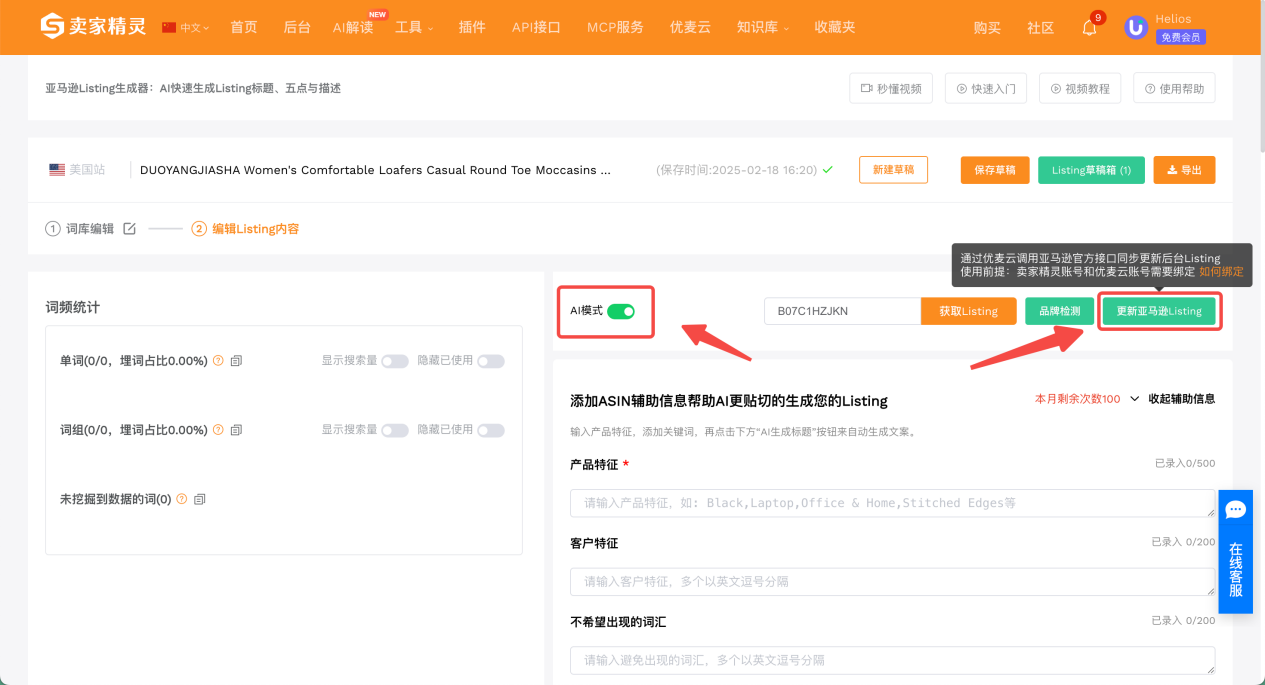1265x685 pixels.
Task: Copy the 未挖掘到数据的词 list icon
Action: (200, 498)
